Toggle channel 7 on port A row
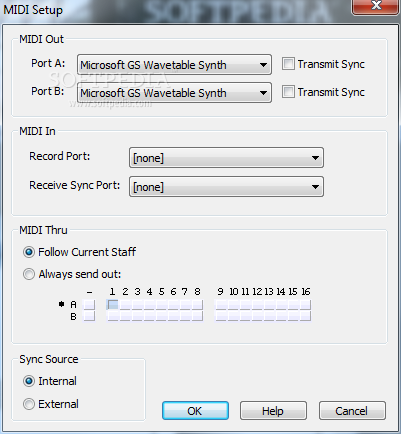Screen dimensions: 401x434 point(185,305)
